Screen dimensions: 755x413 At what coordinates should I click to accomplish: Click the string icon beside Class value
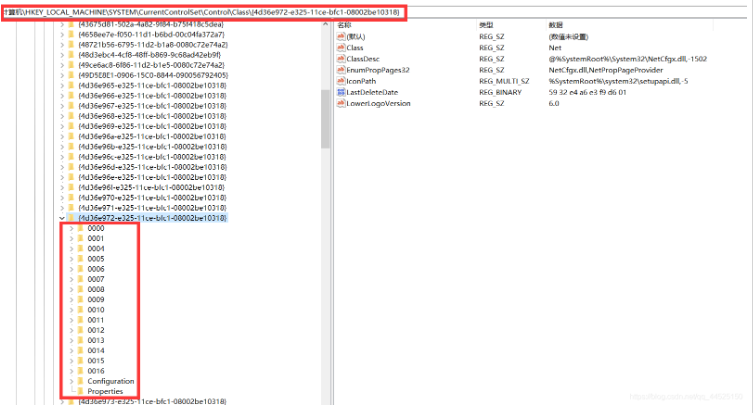pyautogui.click(x=341, y=48)
